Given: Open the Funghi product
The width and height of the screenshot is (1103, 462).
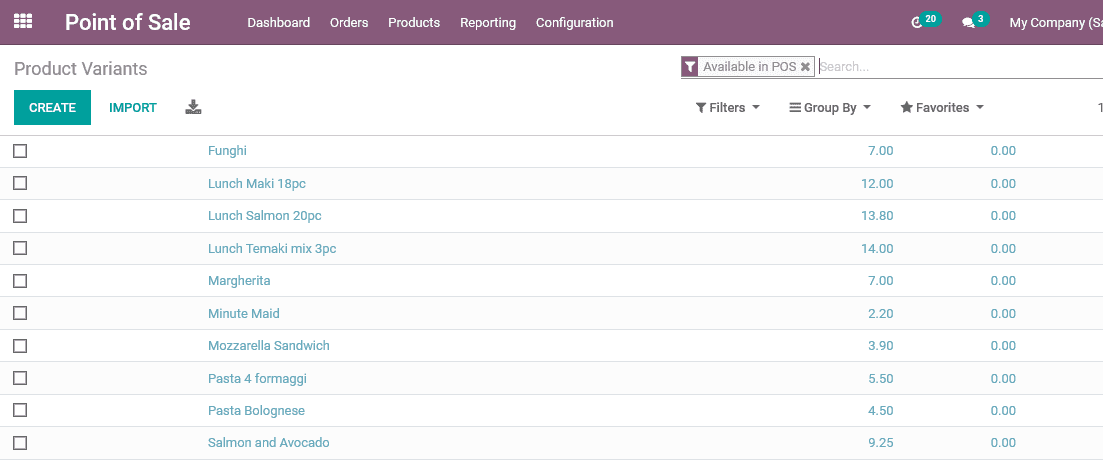Looking at the screenshot, I should point(227,150).
